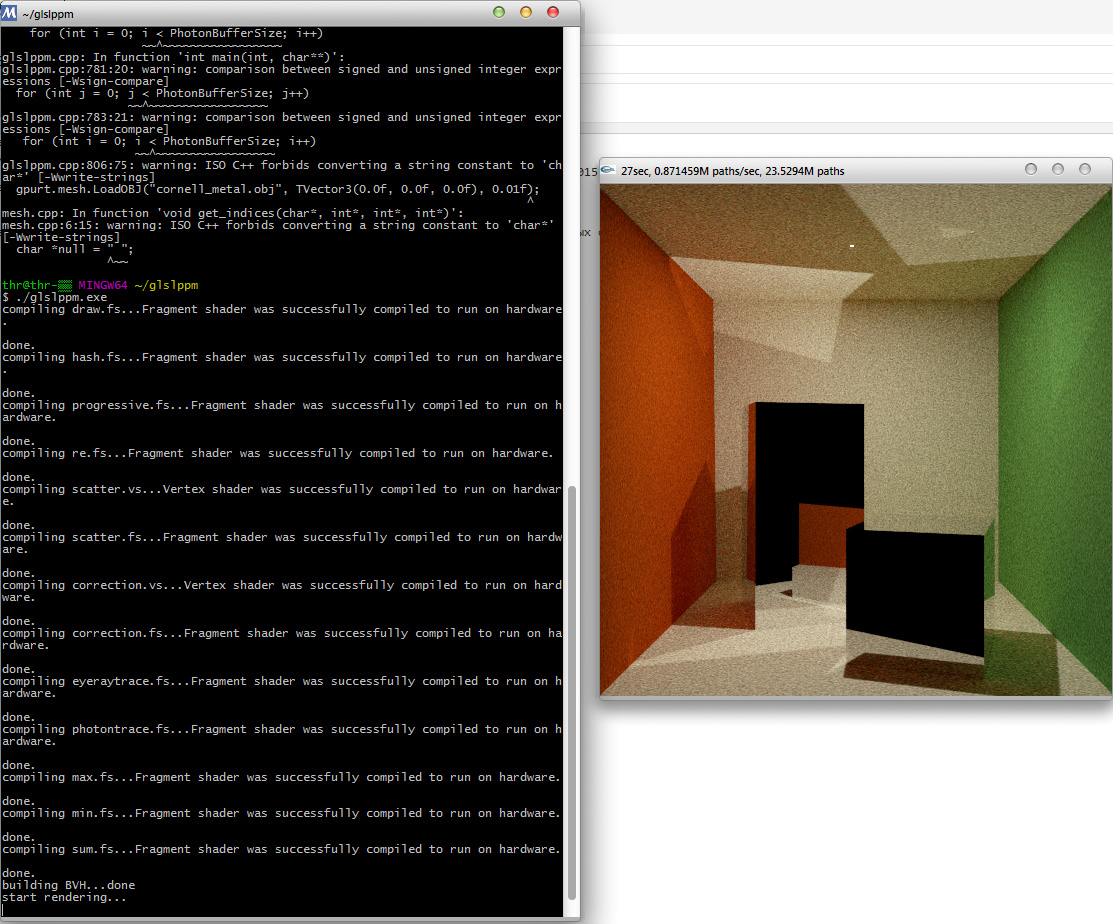
Task: Click the terminal's vertical scrollbar thumb
Action: (x=572, y=693)
